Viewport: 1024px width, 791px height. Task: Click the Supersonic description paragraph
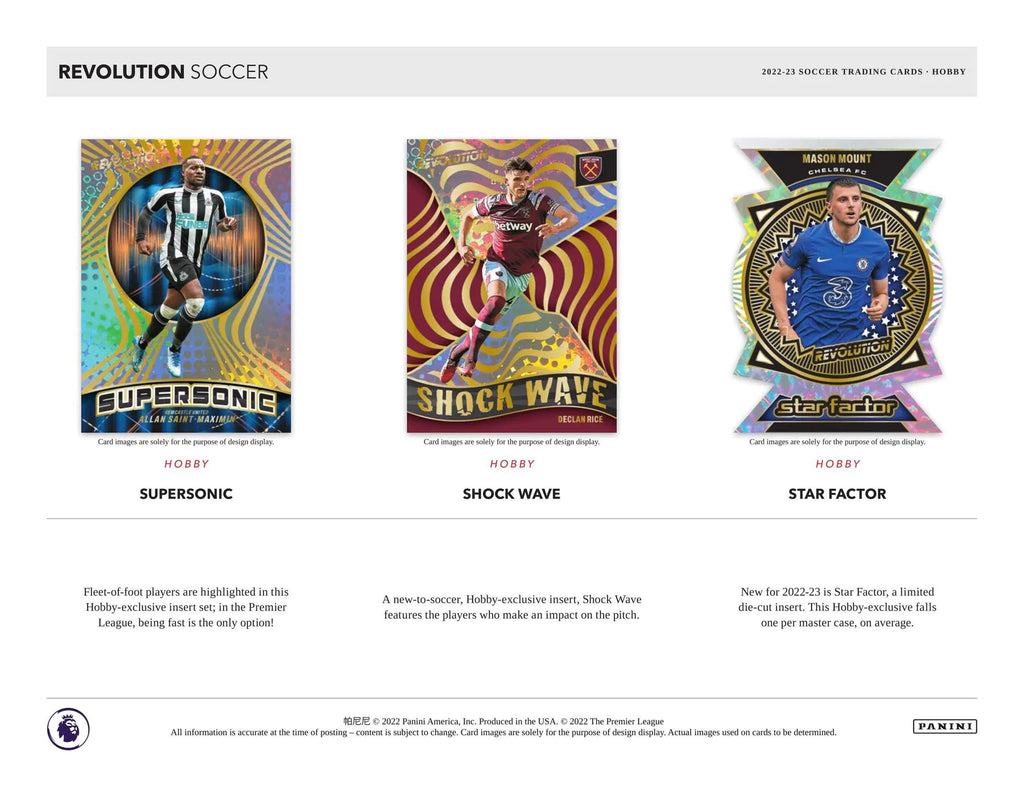point(186,607)
